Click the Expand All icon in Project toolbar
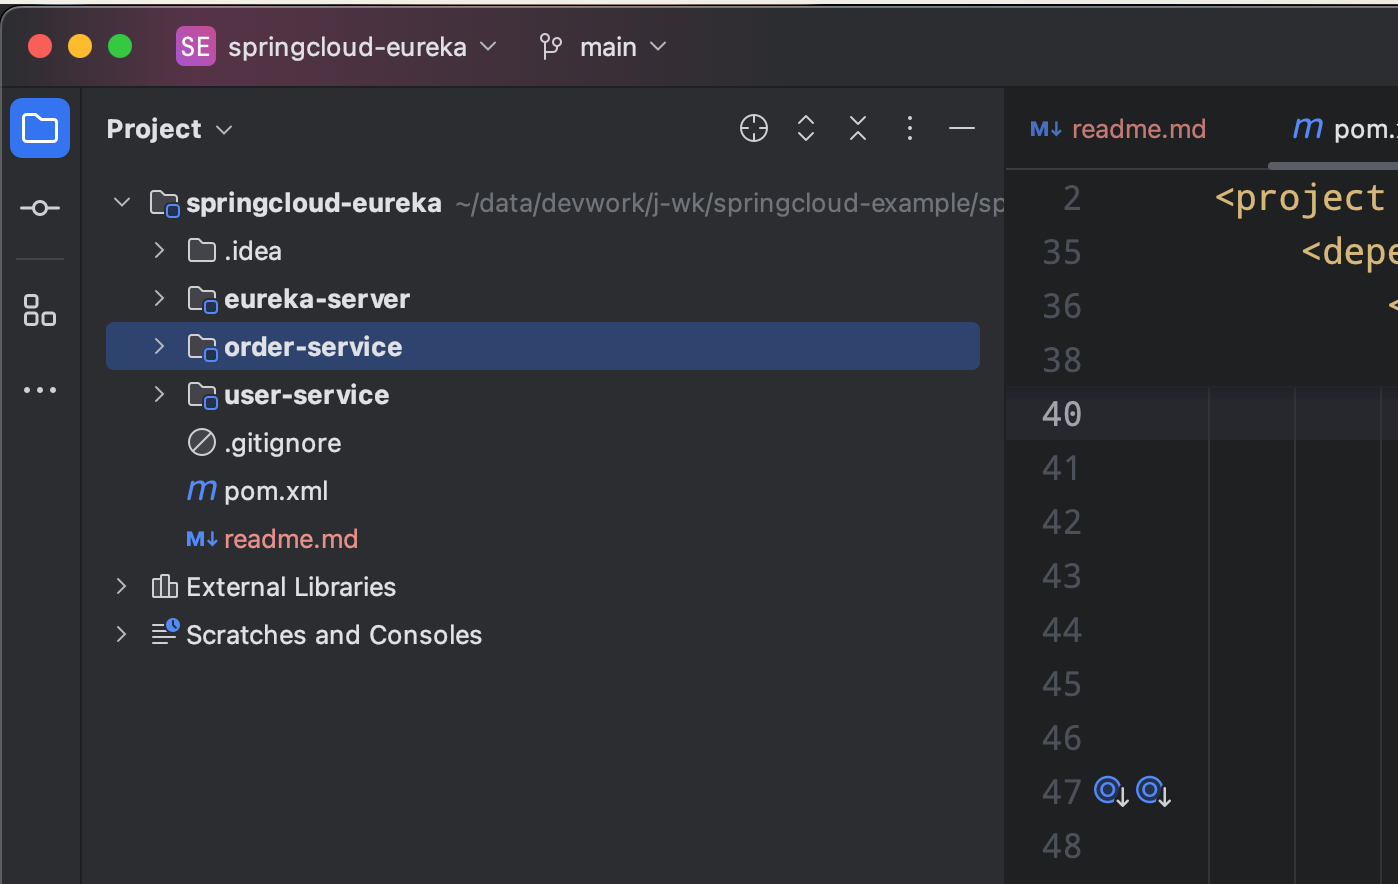The width and height of the screenshot is (1398, 884). (x=805, y=128)
